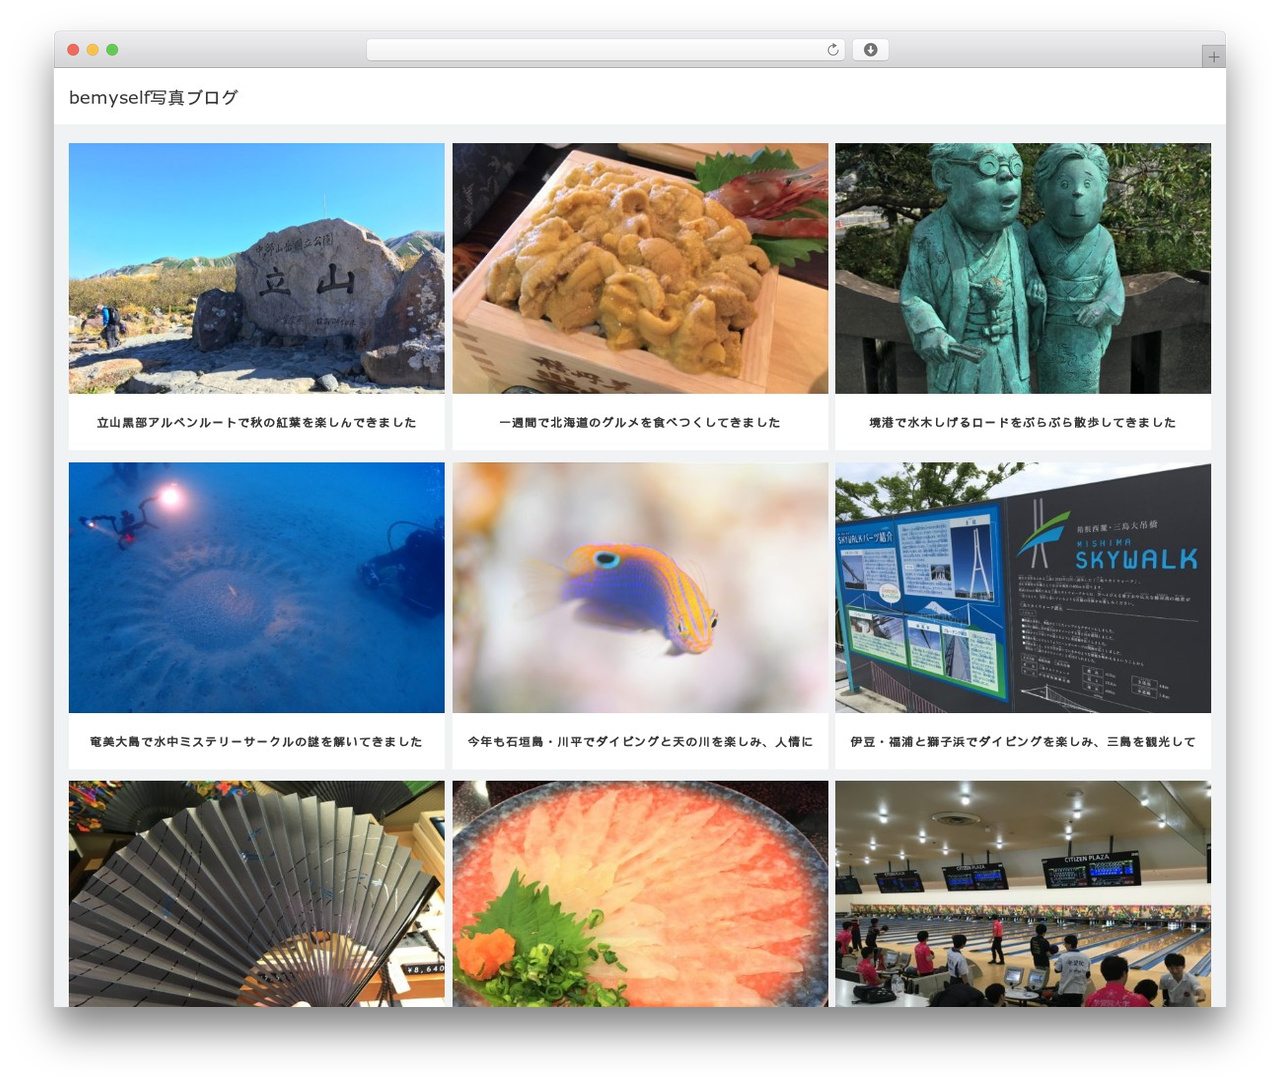Open post 今年も石垣島・川平でダイビングと天の川

[640, 742]
